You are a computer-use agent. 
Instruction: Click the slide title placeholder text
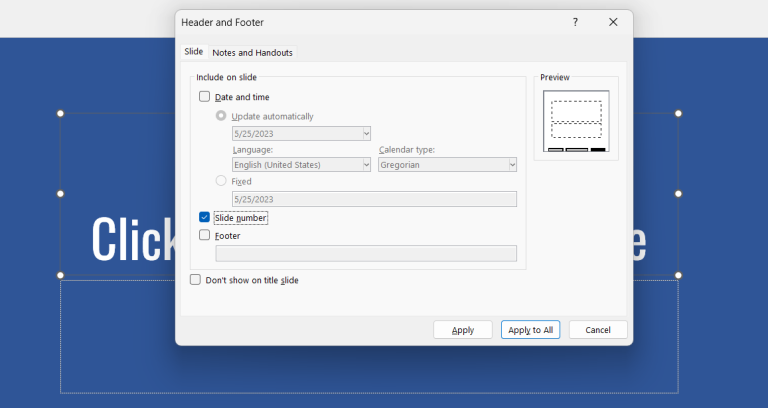point(130,240)
